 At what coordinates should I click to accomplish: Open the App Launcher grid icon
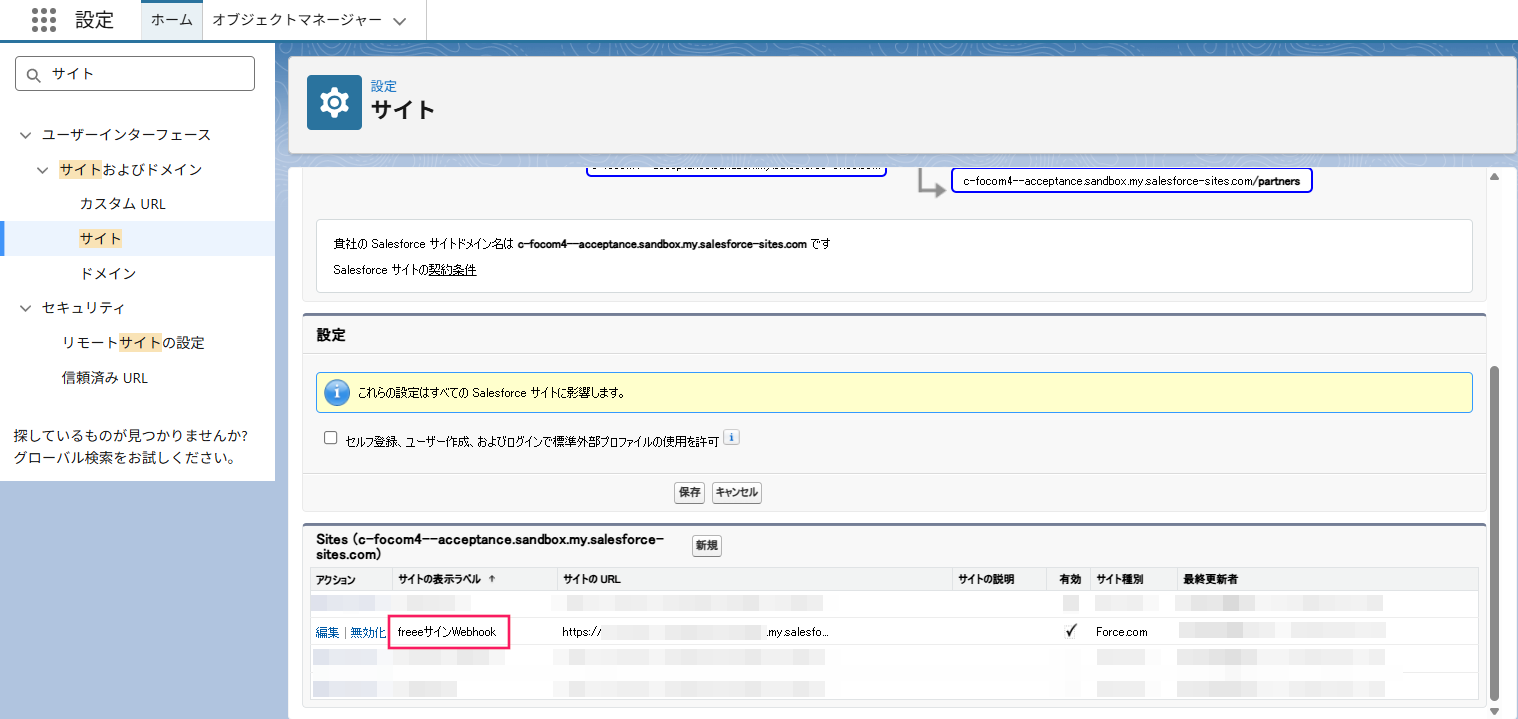coord(44,20)
